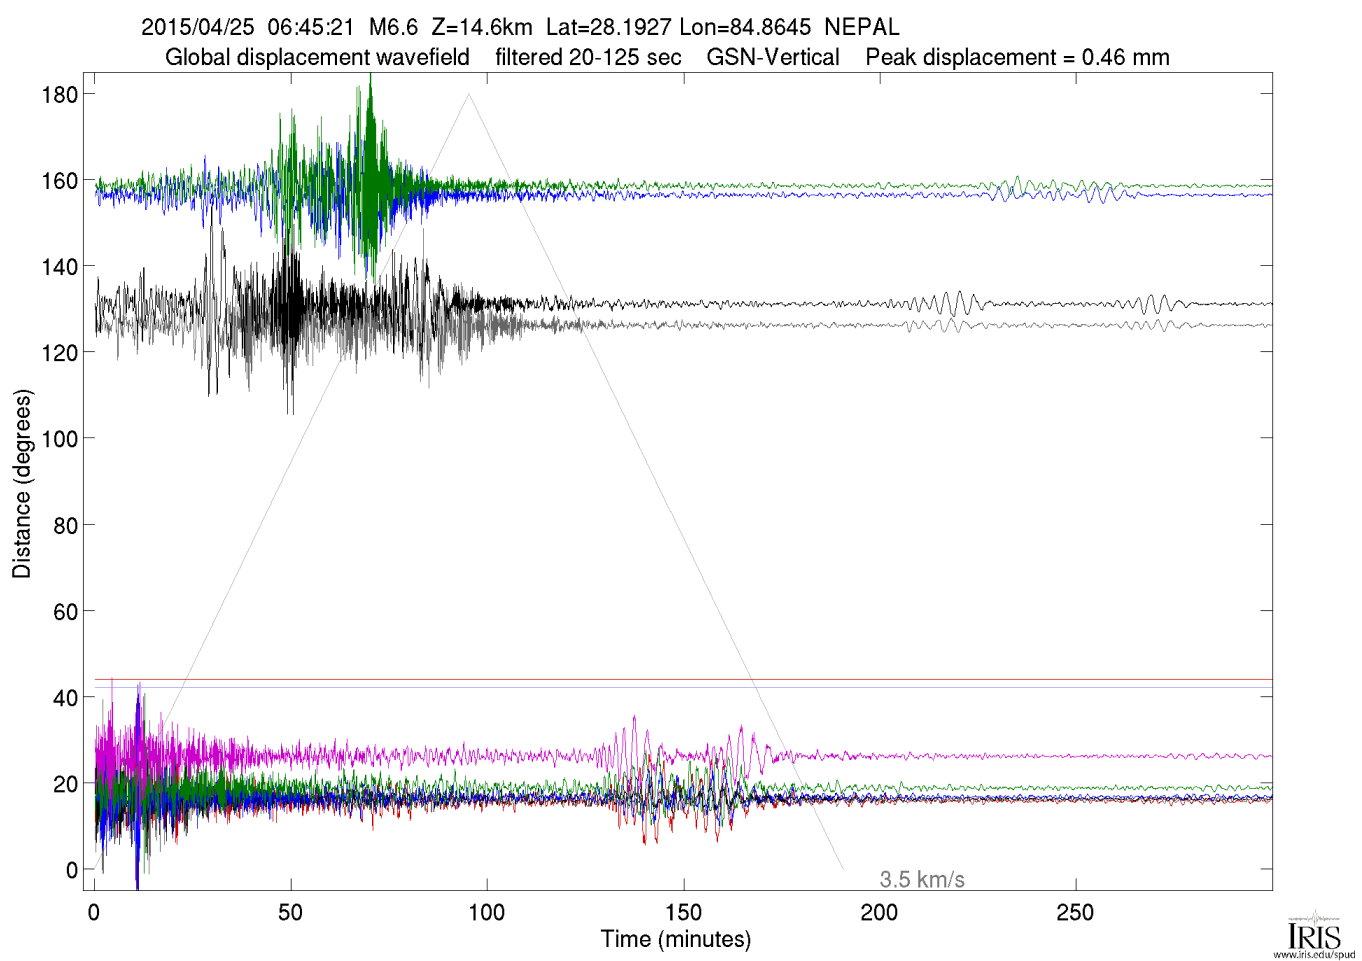
Task: Select the 2015/04/25 event date
Action: [197, 27]
